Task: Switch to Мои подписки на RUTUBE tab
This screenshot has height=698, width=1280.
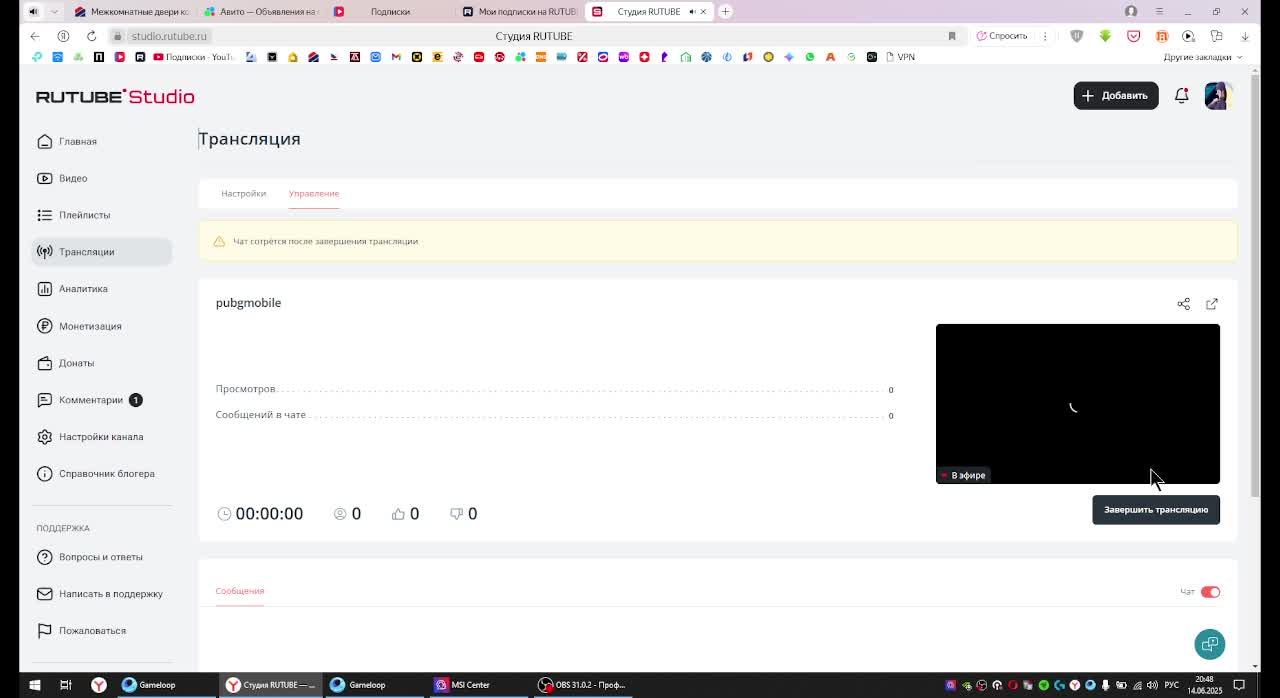Action: [x=519, y=12]
